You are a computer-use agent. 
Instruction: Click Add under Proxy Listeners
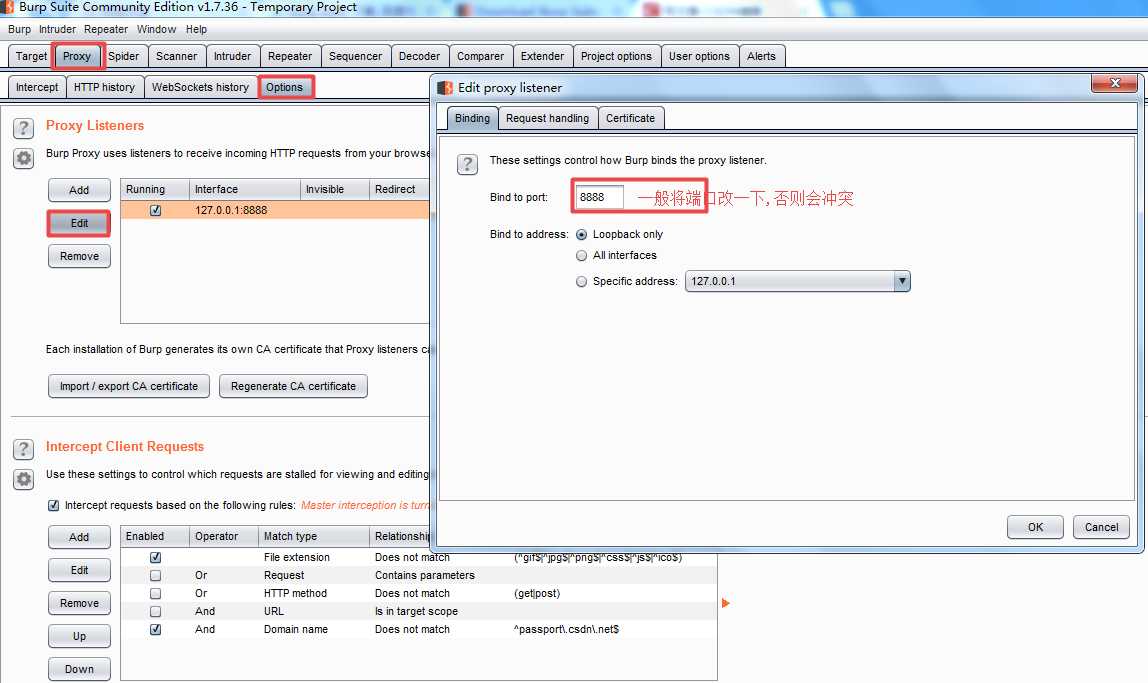pos(79,190)
